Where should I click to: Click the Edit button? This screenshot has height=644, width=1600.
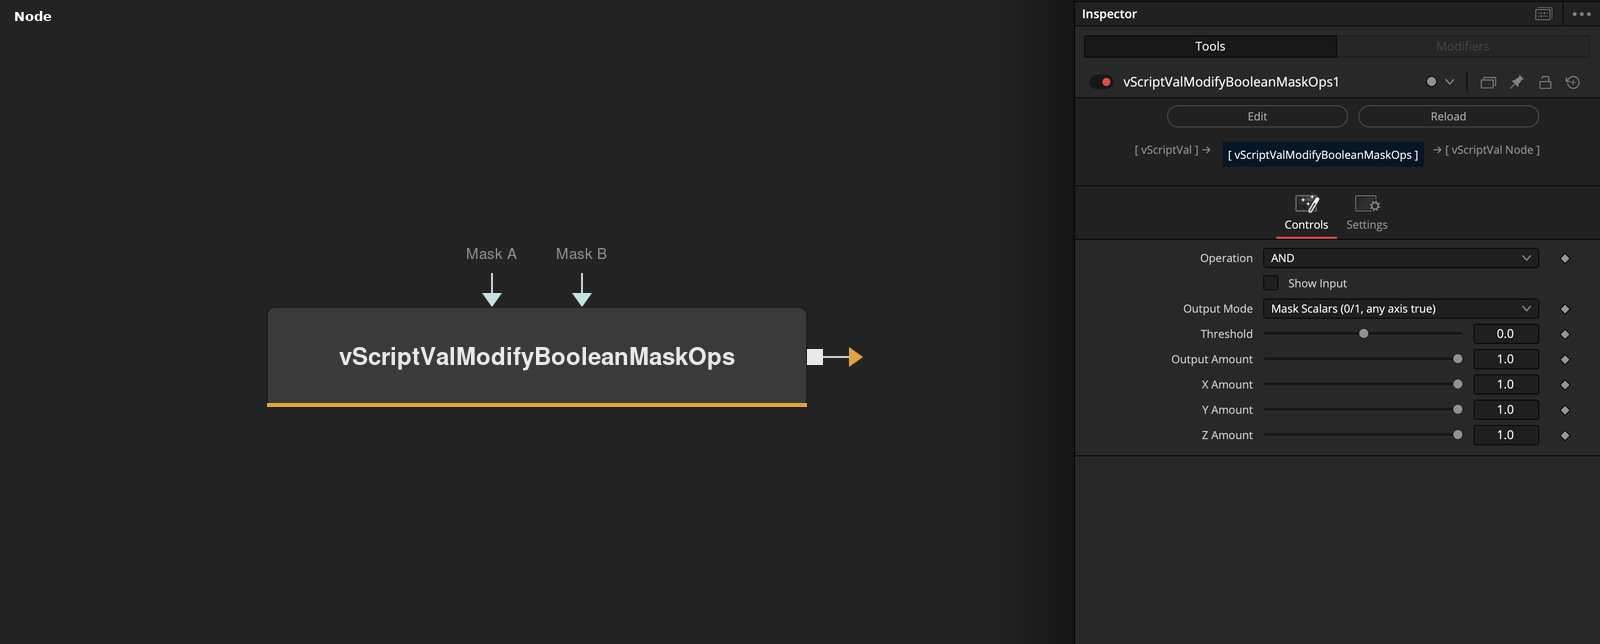(1257, 116)
